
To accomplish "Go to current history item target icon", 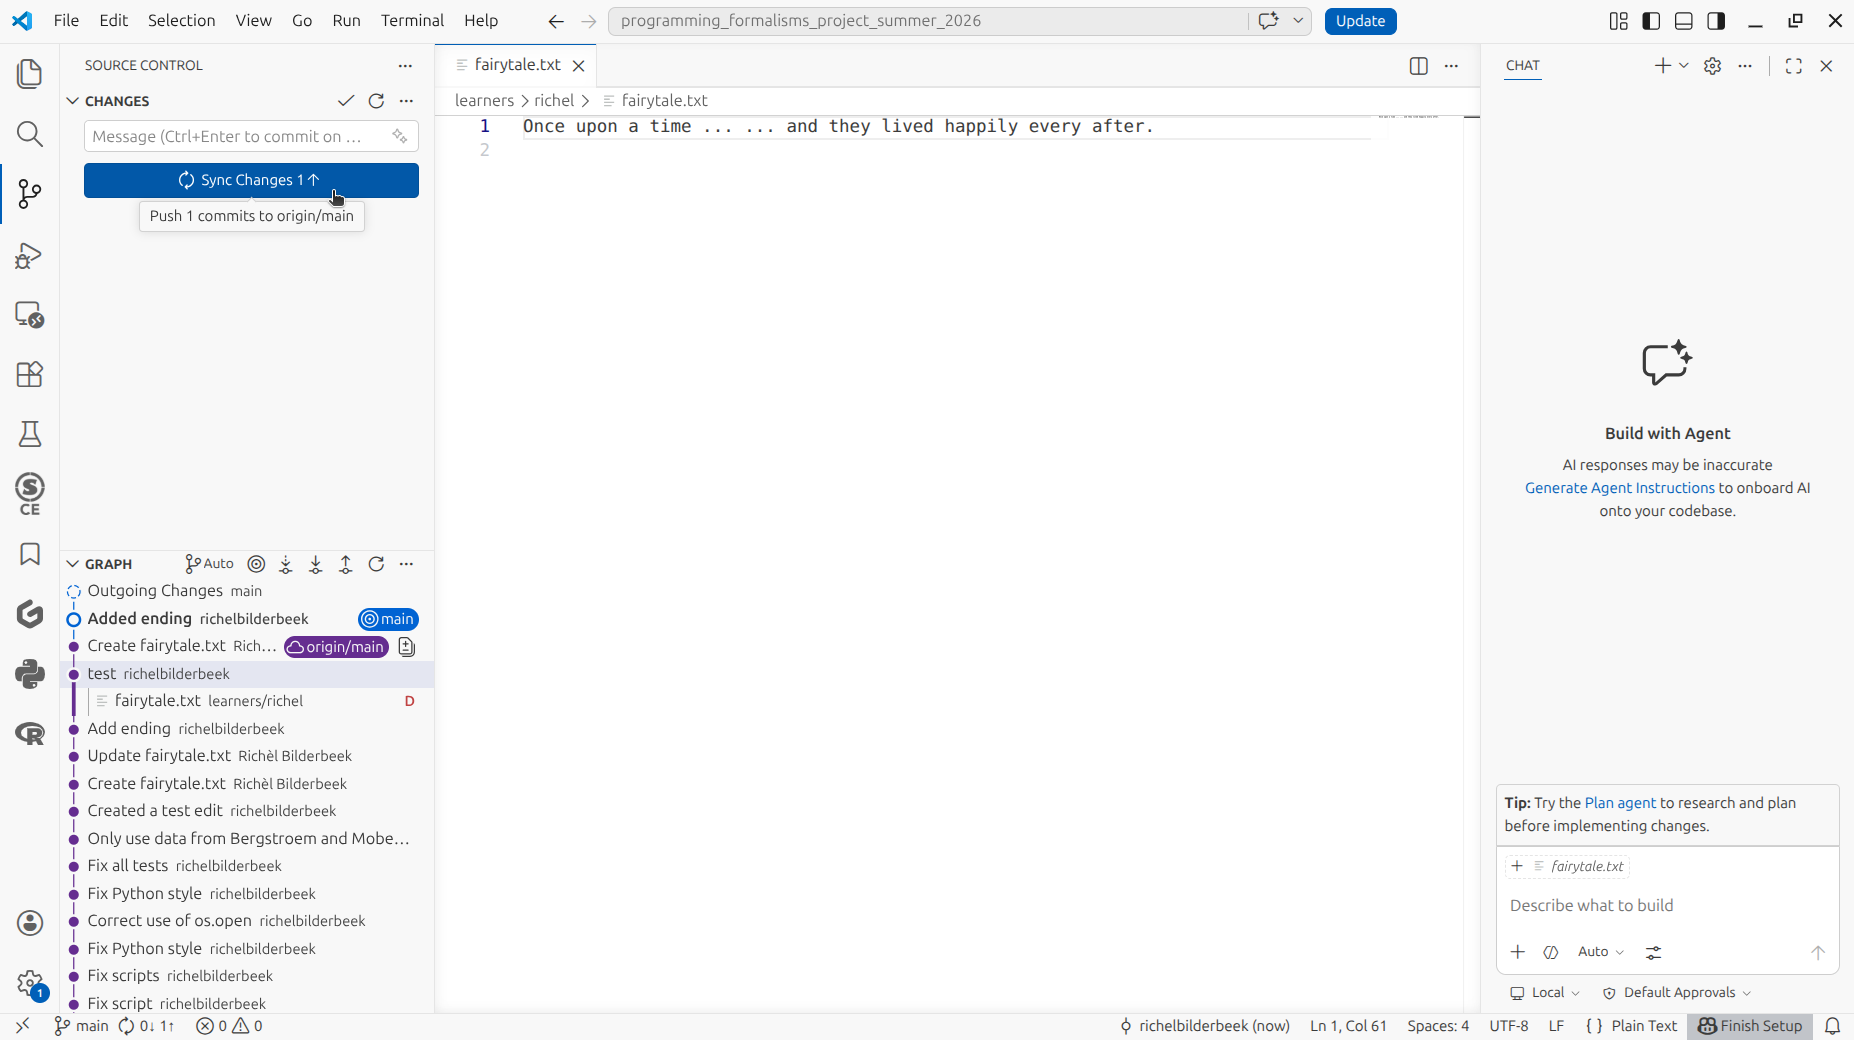I will pos(256,564).
